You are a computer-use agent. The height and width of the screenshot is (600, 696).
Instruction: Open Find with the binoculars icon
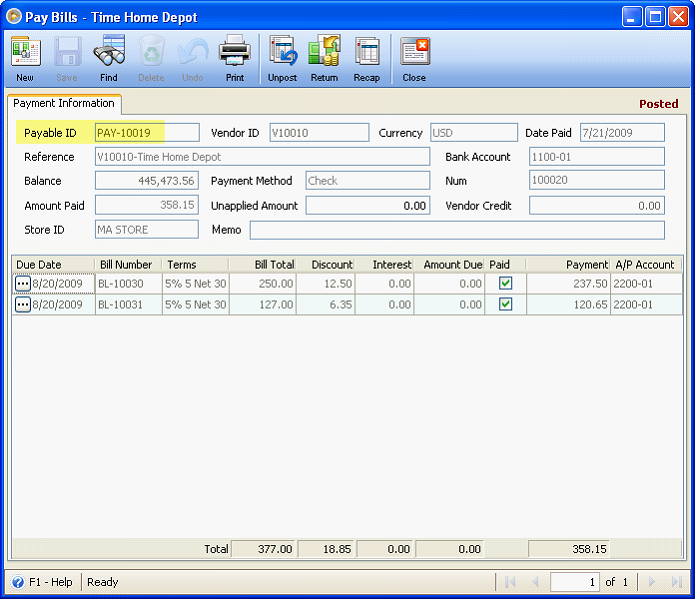click(x=108, y=58)
